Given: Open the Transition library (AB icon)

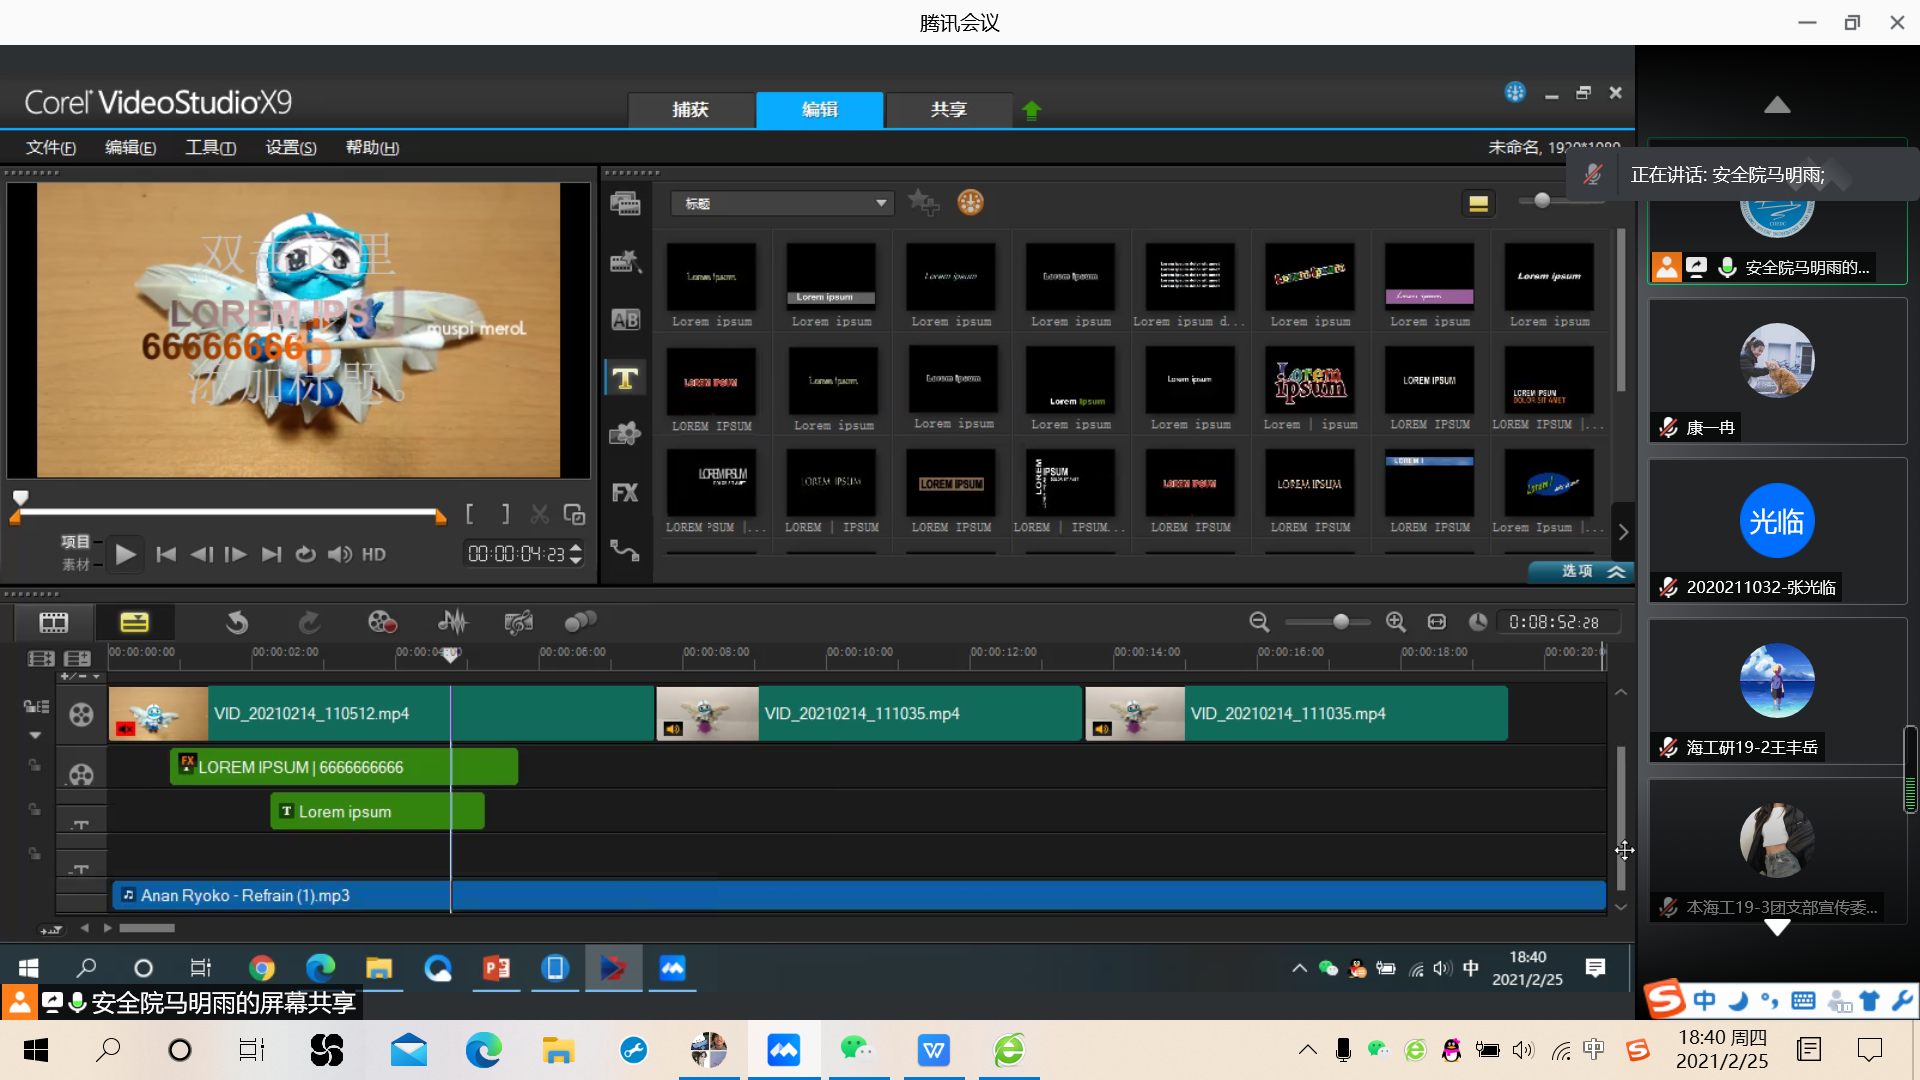Looking at the screenshot, I should (625, 320).
